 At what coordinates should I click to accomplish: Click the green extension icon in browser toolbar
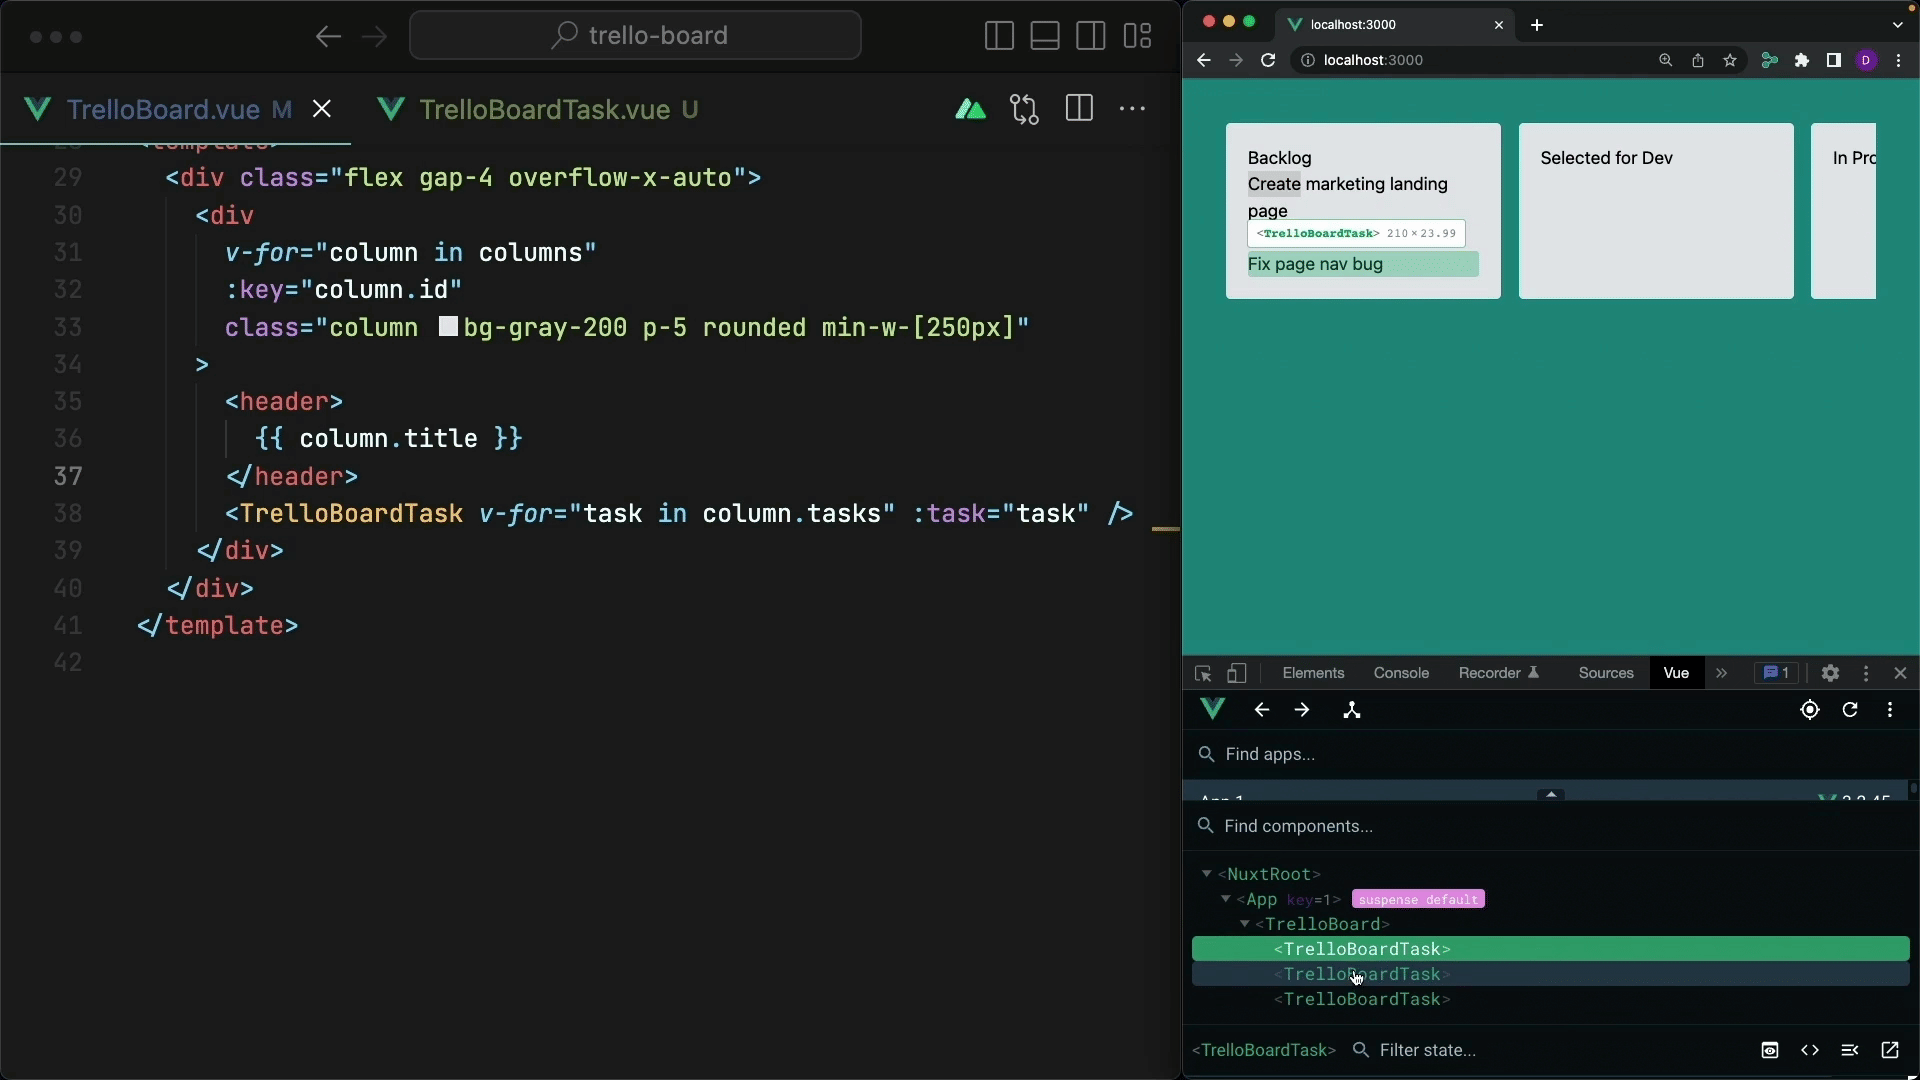pyautogui.click(x=1770, y=61)
